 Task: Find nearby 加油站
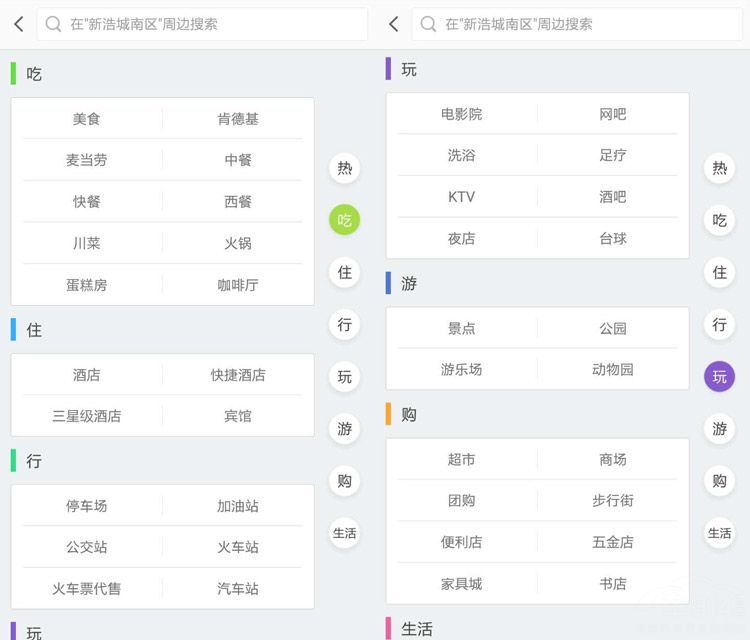[238, 506]
